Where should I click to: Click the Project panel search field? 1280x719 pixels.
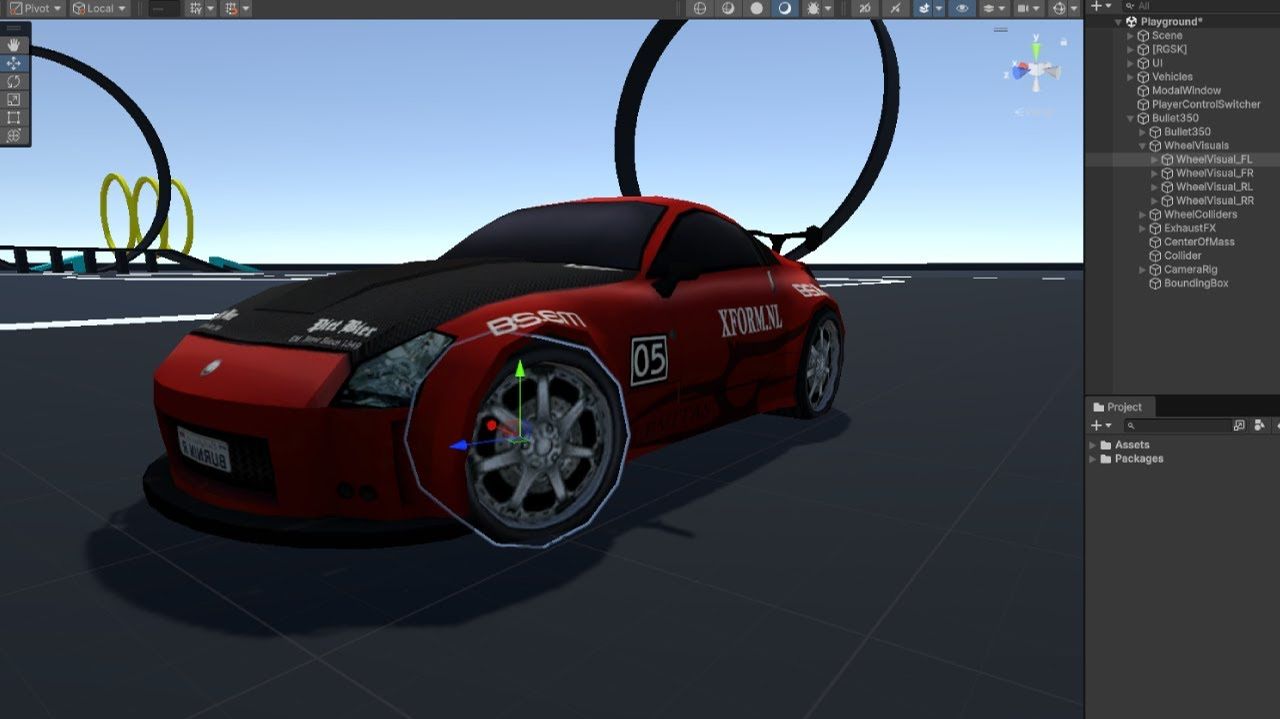click(x=1180, y=425)
